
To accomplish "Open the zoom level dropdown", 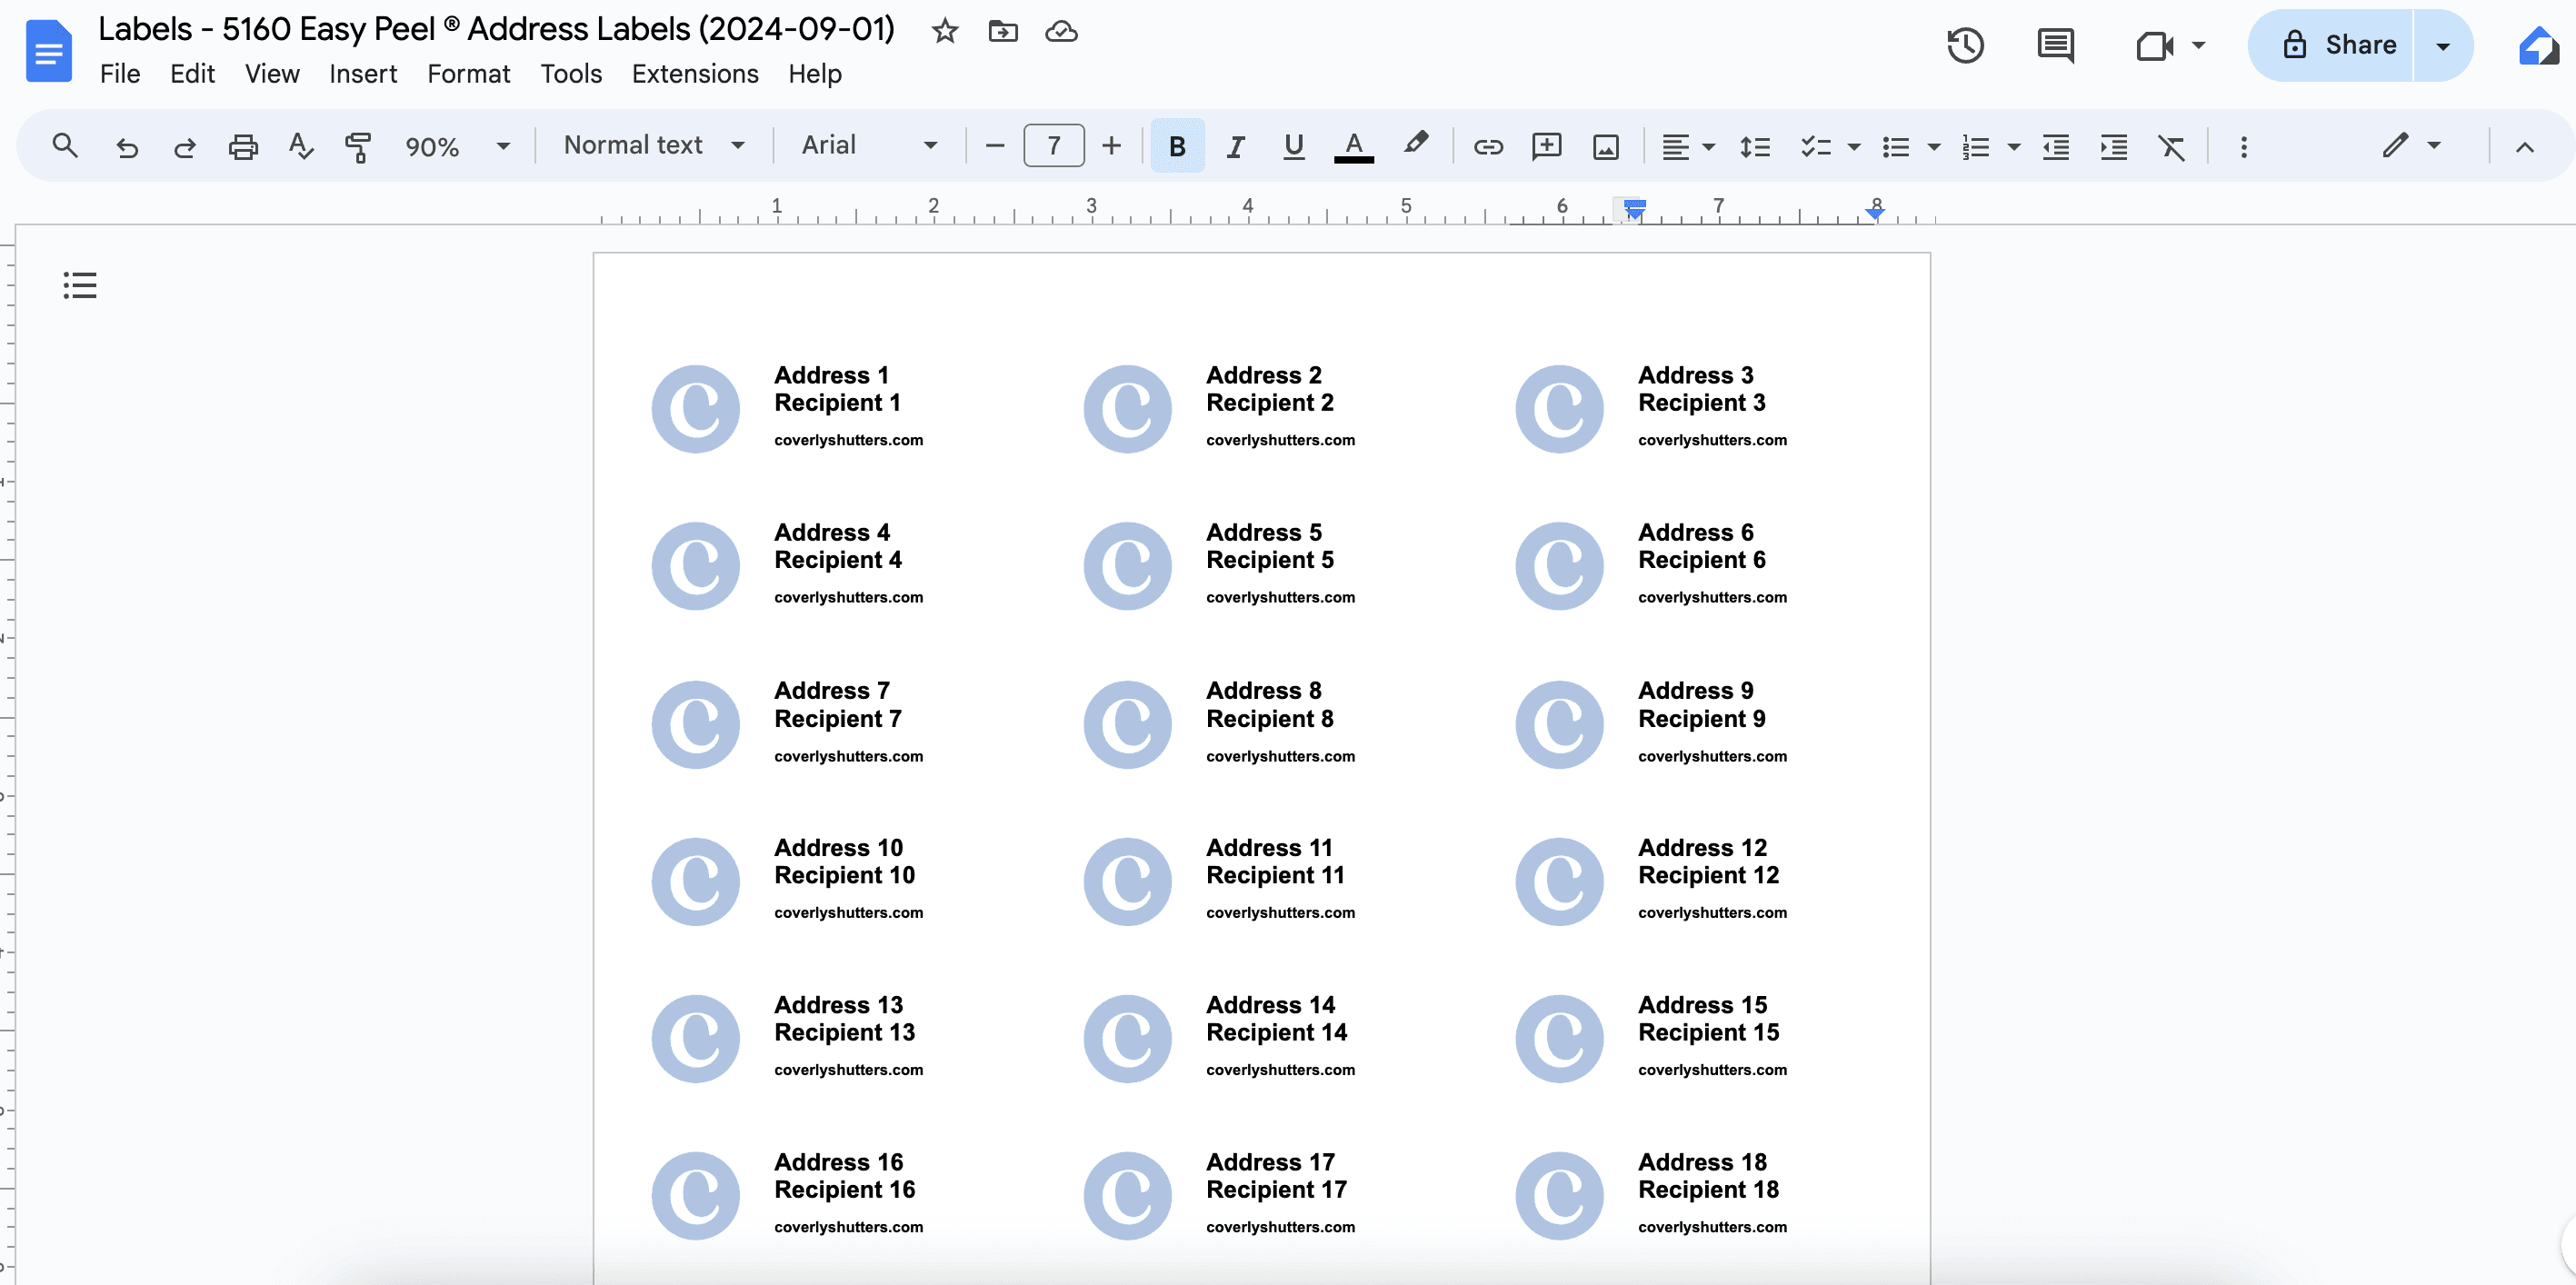I will (457, 146).
